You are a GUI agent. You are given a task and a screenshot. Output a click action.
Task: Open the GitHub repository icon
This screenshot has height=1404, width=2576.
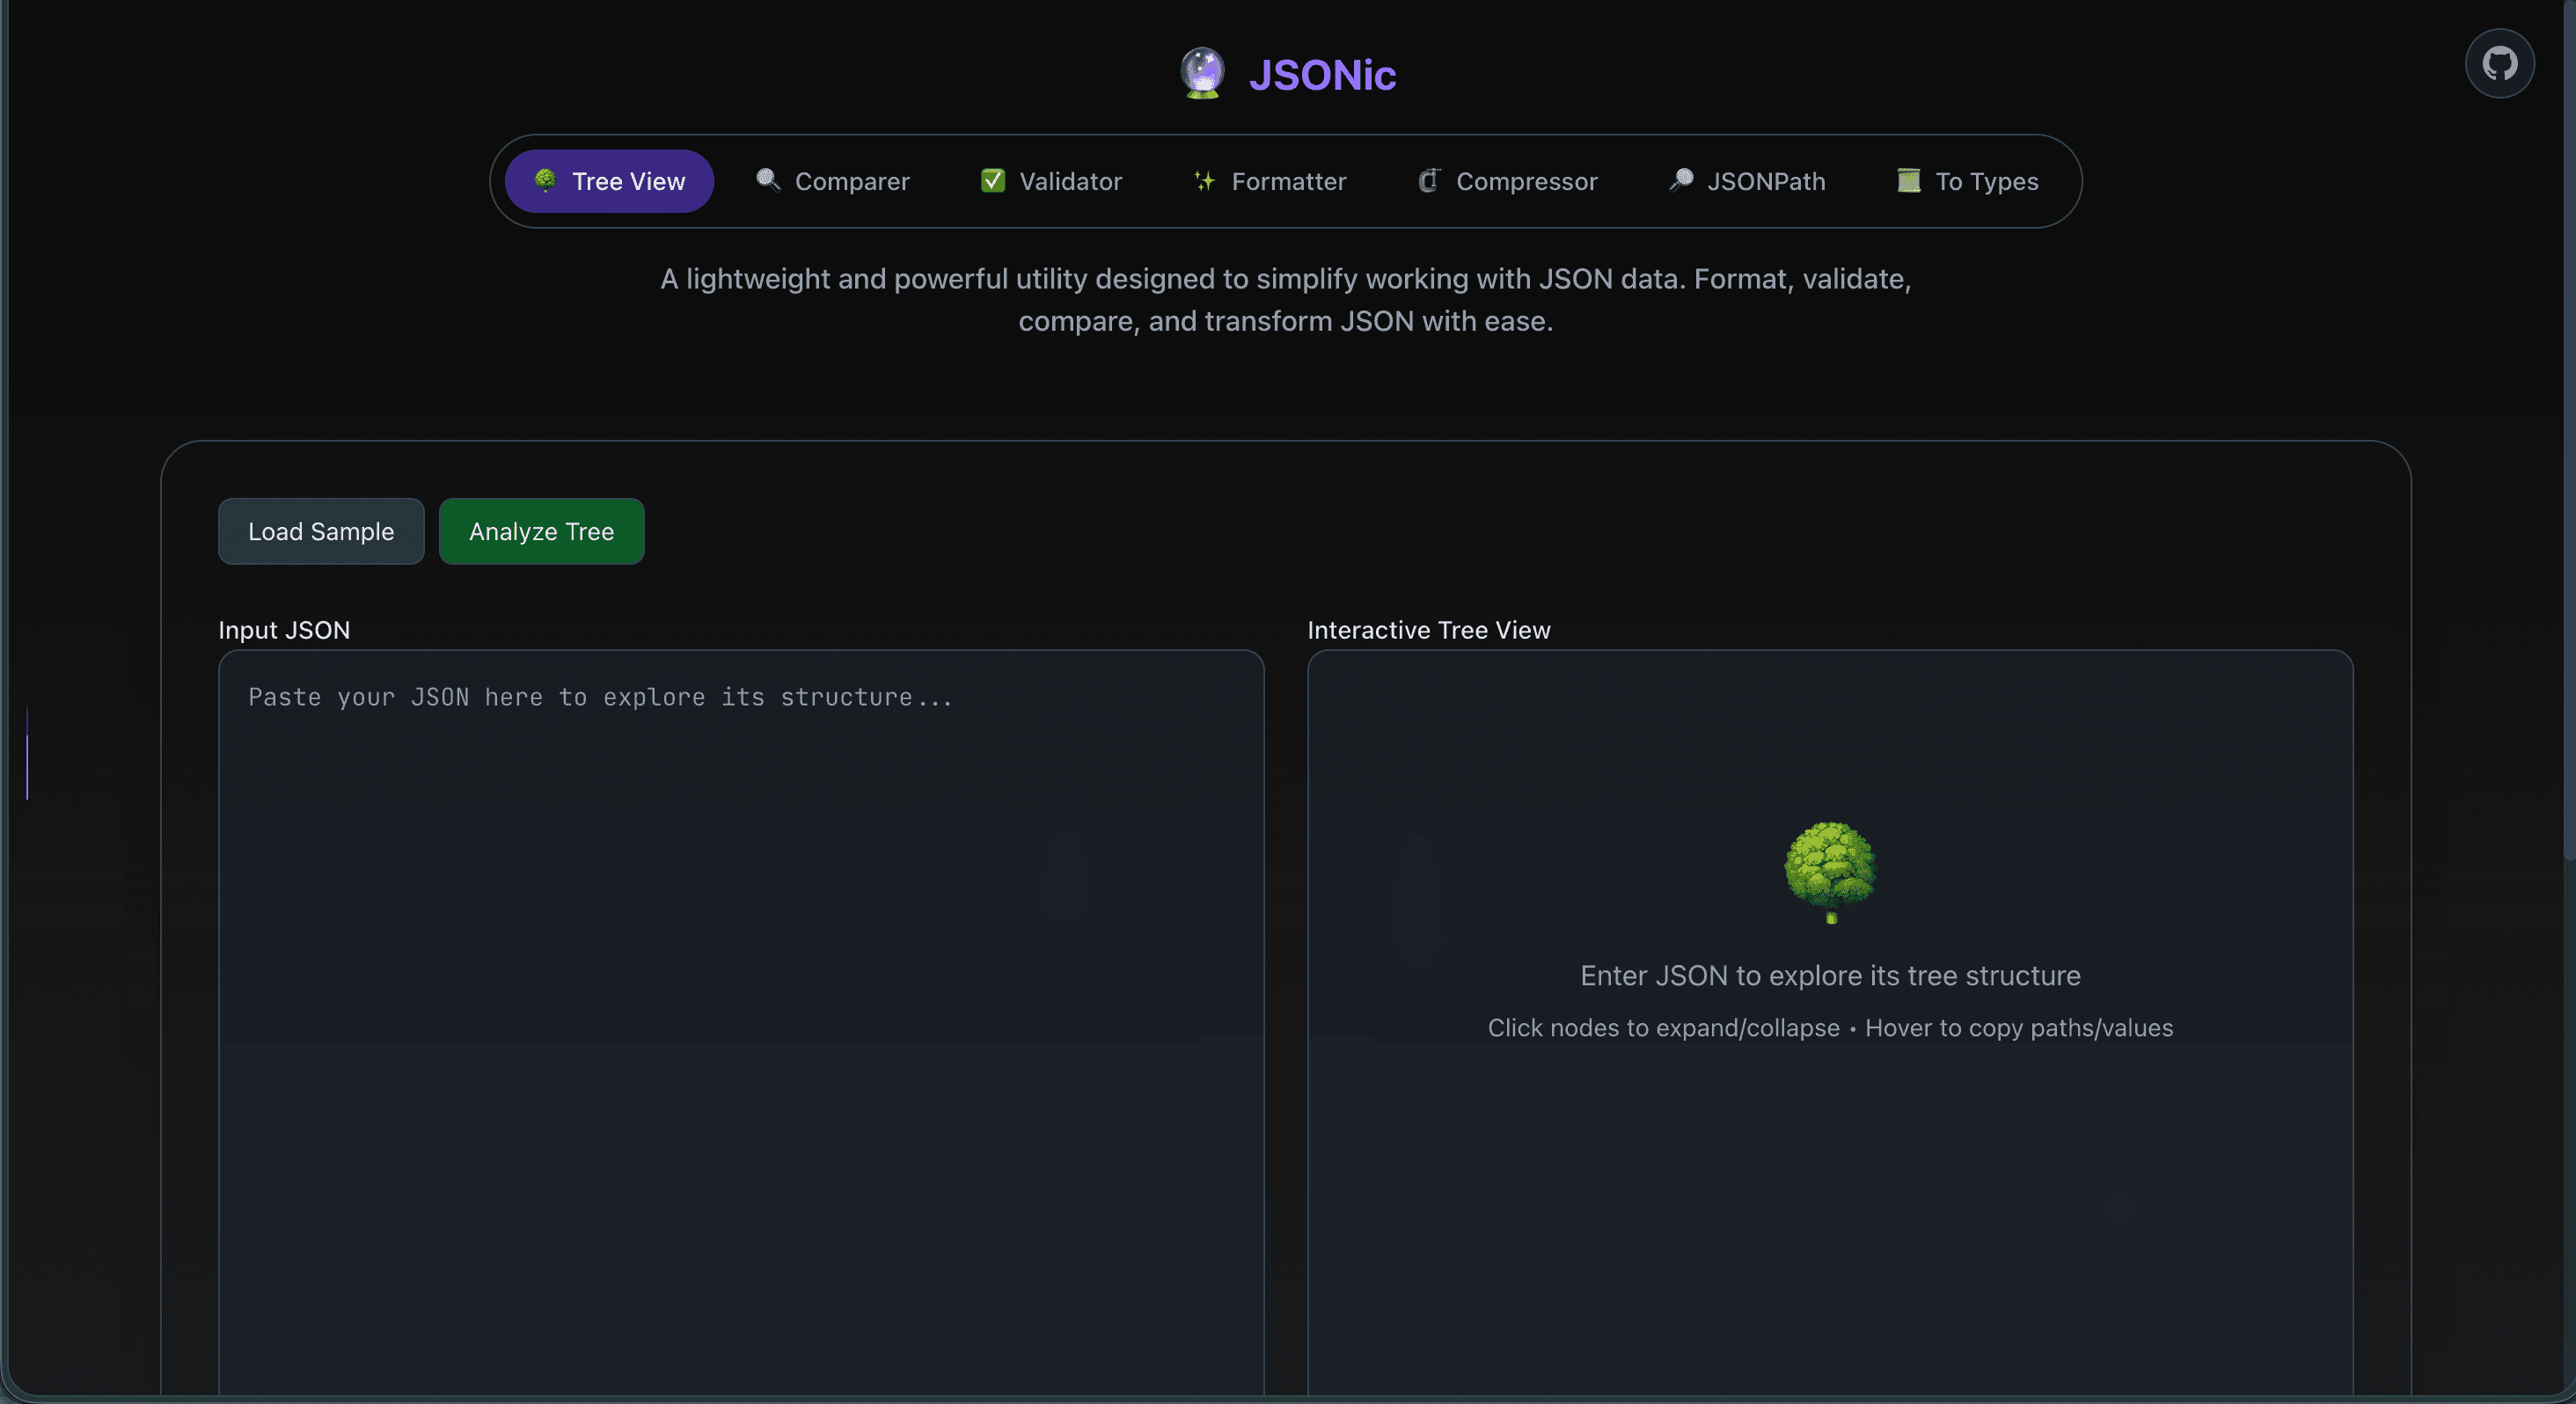[2500, 64]
